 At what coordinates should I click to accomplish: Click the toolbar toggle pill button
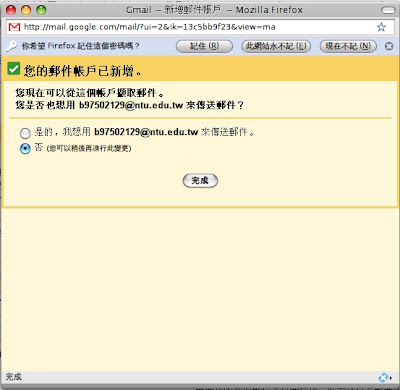(388, 10)
